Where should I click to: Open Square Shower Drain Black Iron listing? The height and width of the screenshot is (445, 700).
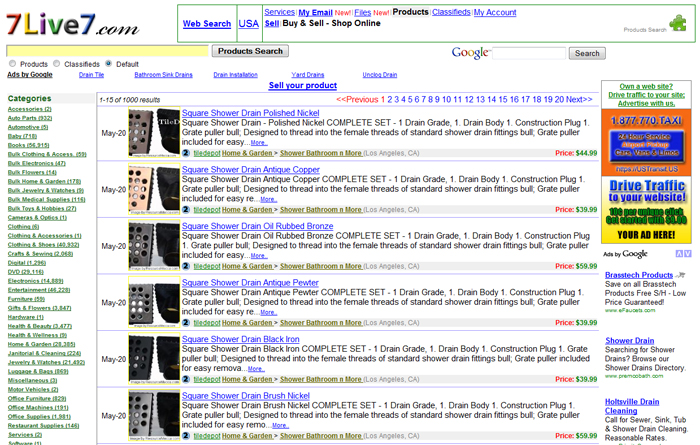click(x=241, y=339)
